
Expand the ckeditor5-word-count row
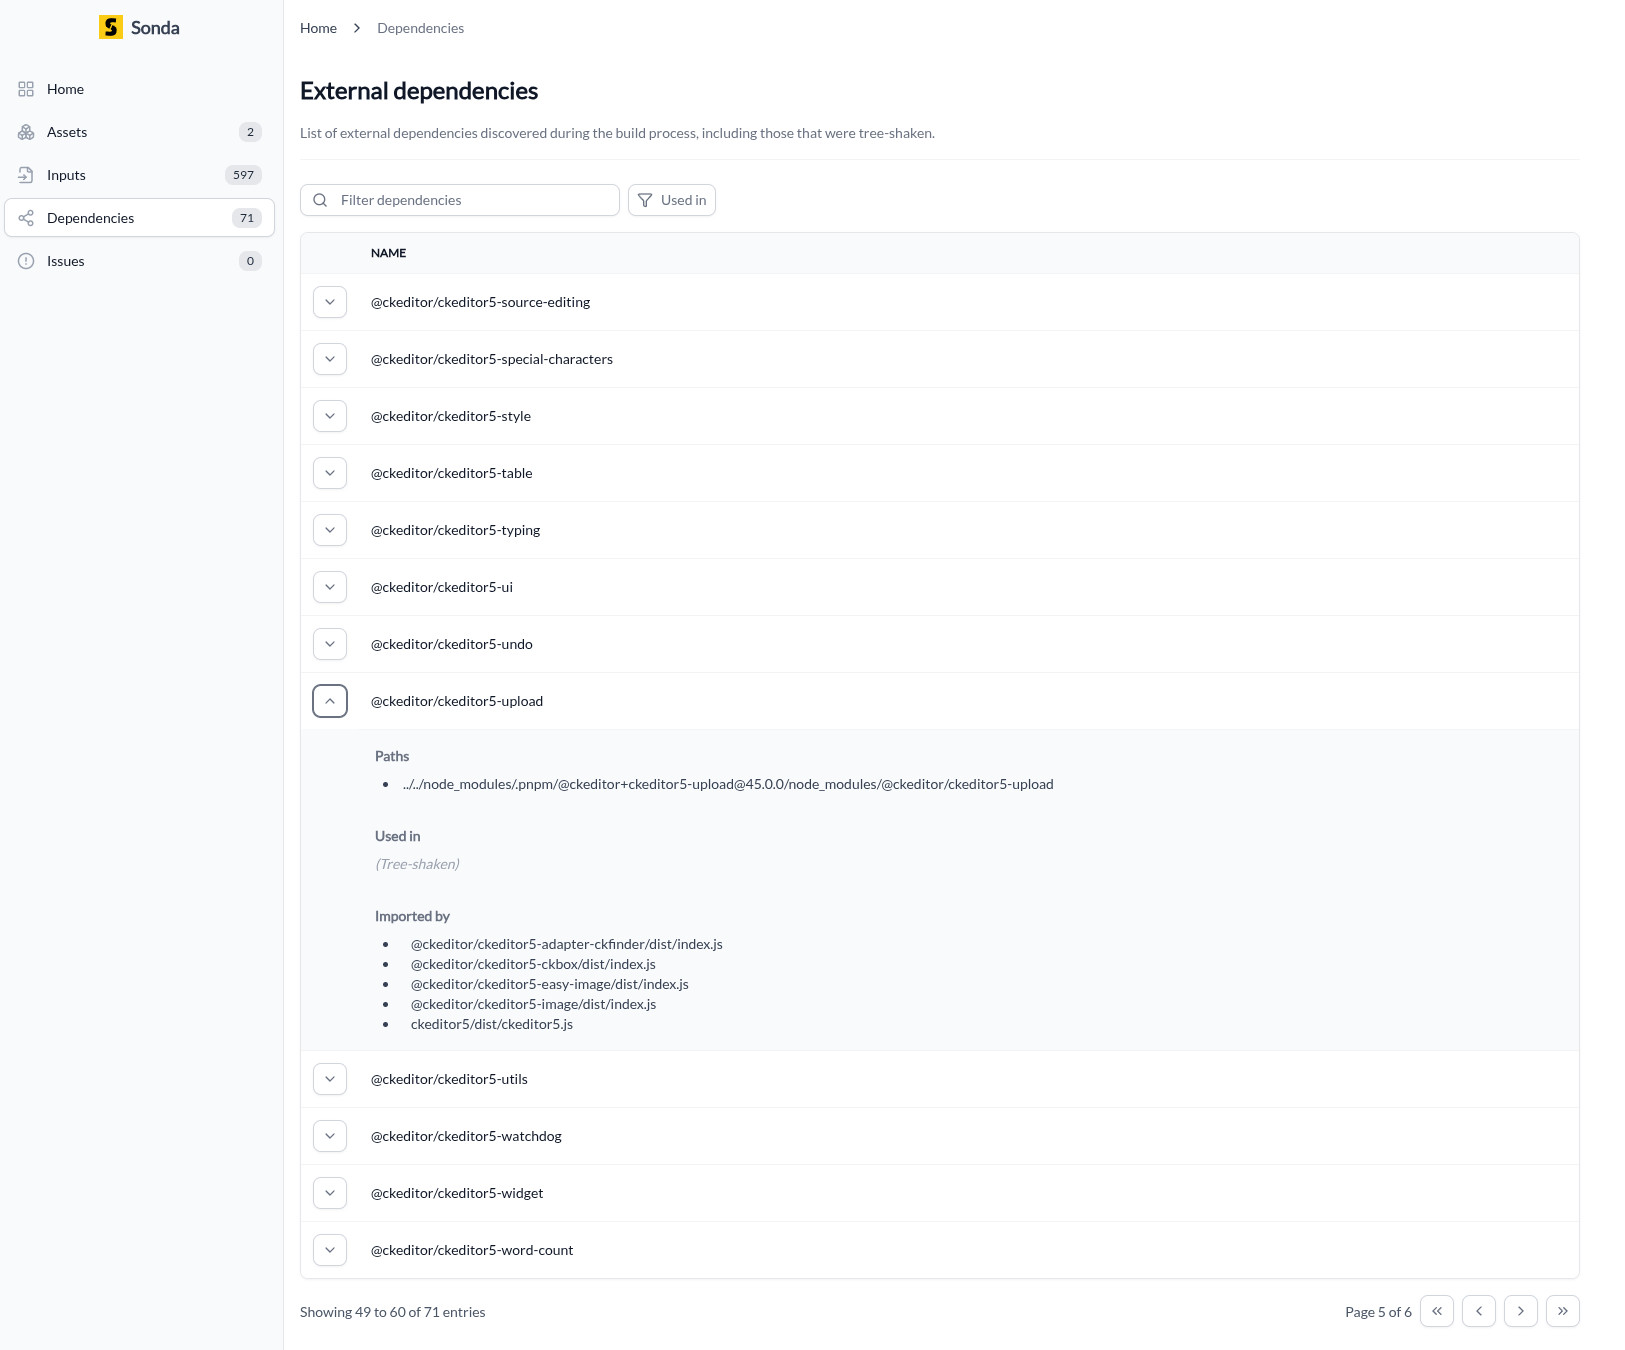click(330, 1250)
